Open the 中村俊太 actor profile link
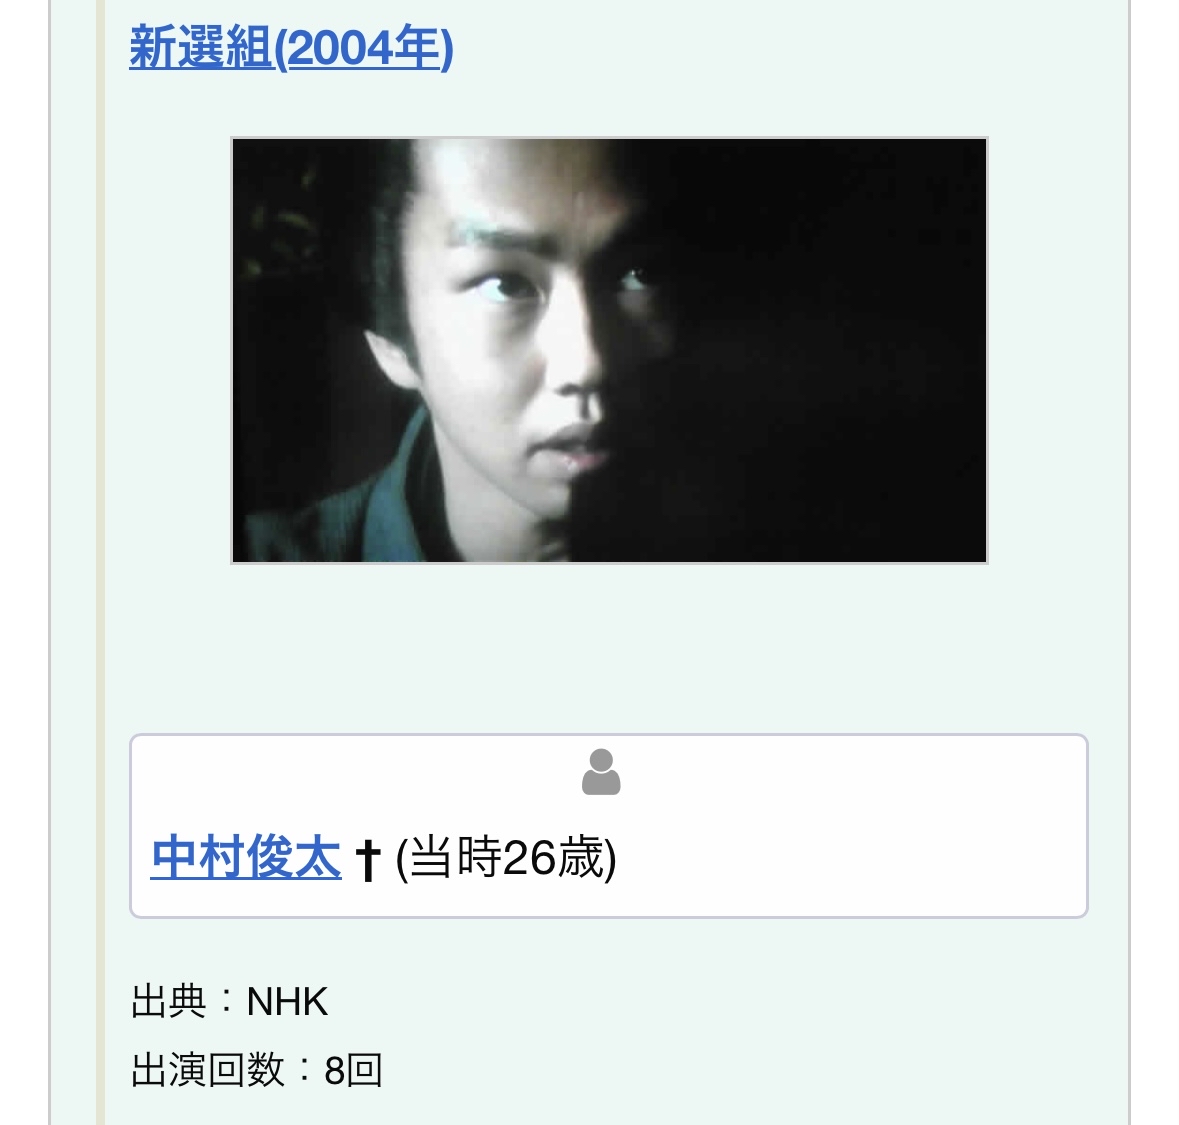The image size is (1179, 1125). pyautogui.click(x=246, y=857)
